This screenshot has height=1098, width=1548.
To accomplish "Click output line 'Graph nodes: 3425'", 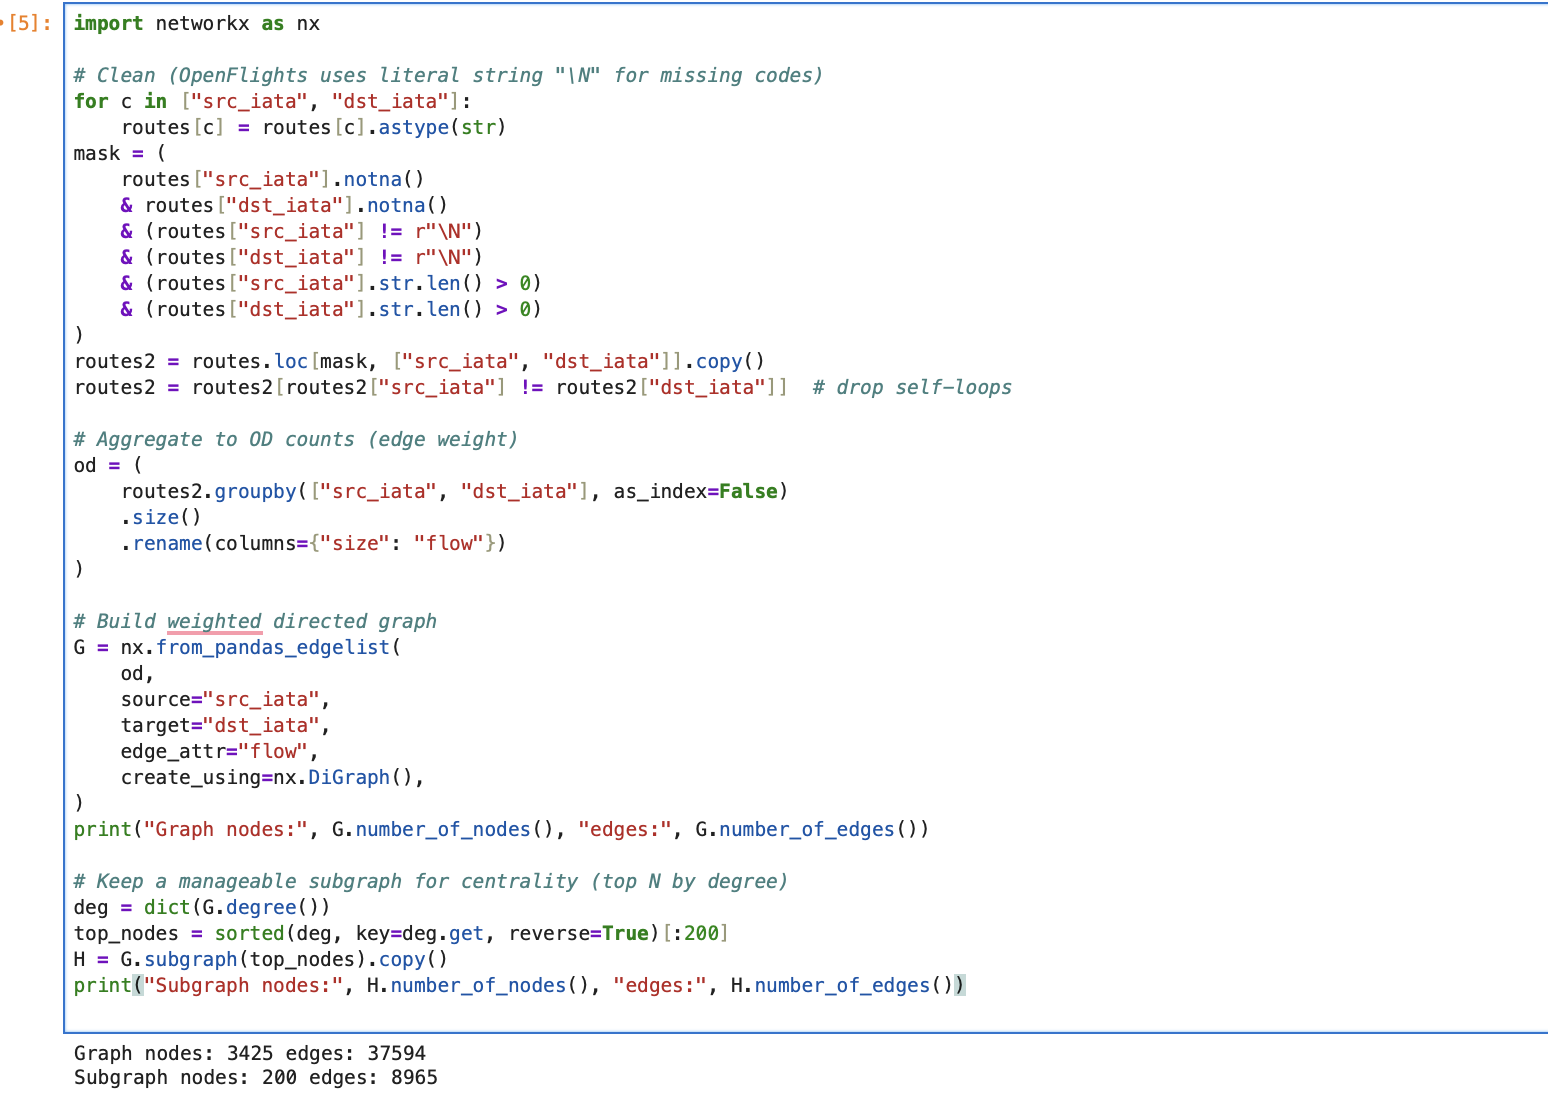I will [x=249, y=1053].
